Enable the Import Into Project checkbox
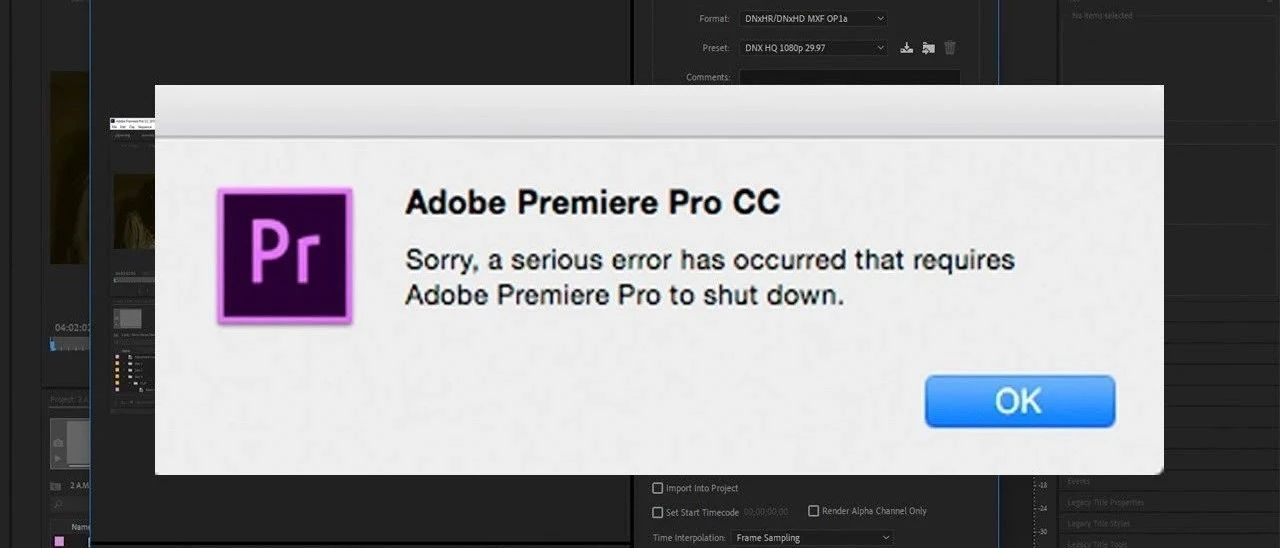The image size is (1280, 548). tap(657, 488)
